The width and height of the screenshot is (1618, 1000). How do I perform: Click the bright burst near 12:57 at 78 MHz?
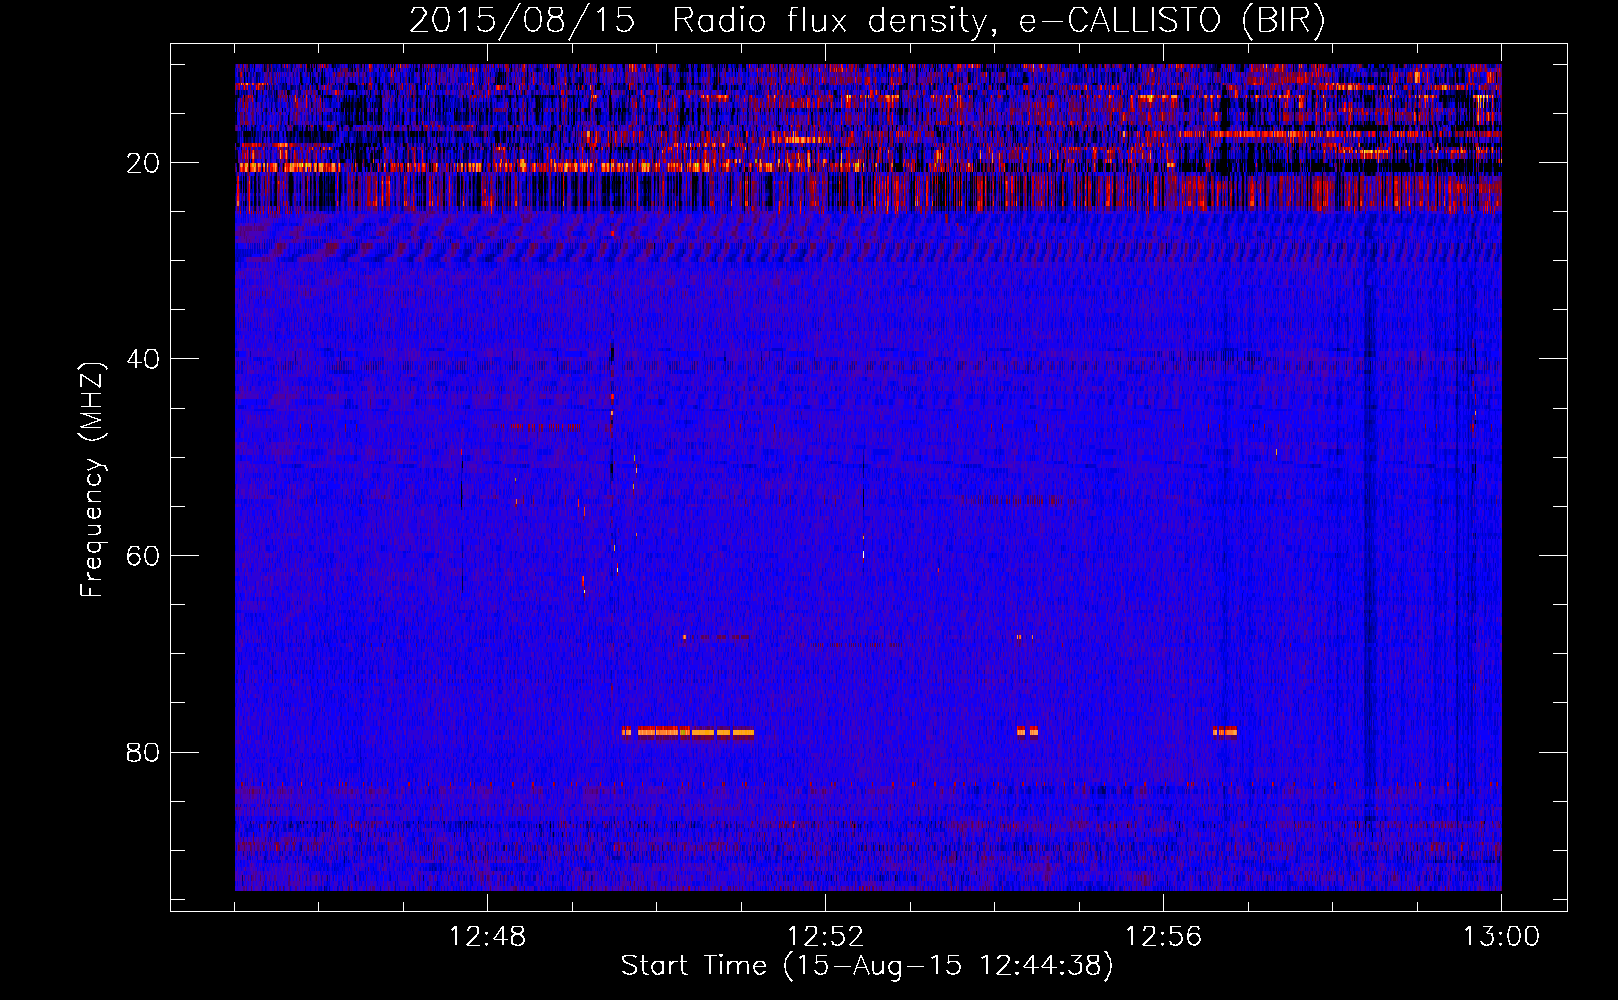(x=1225, y=731)
